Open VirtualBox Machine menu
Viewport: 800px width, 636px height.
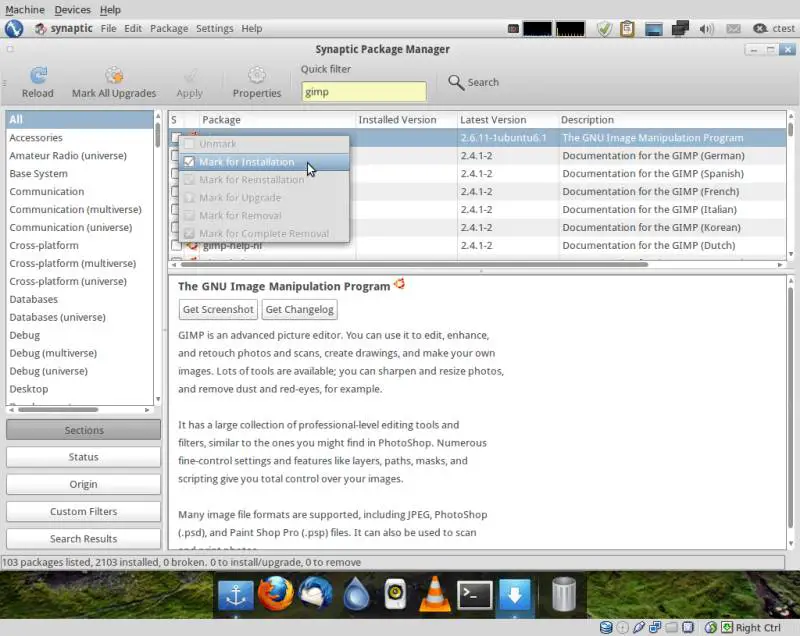24,10
